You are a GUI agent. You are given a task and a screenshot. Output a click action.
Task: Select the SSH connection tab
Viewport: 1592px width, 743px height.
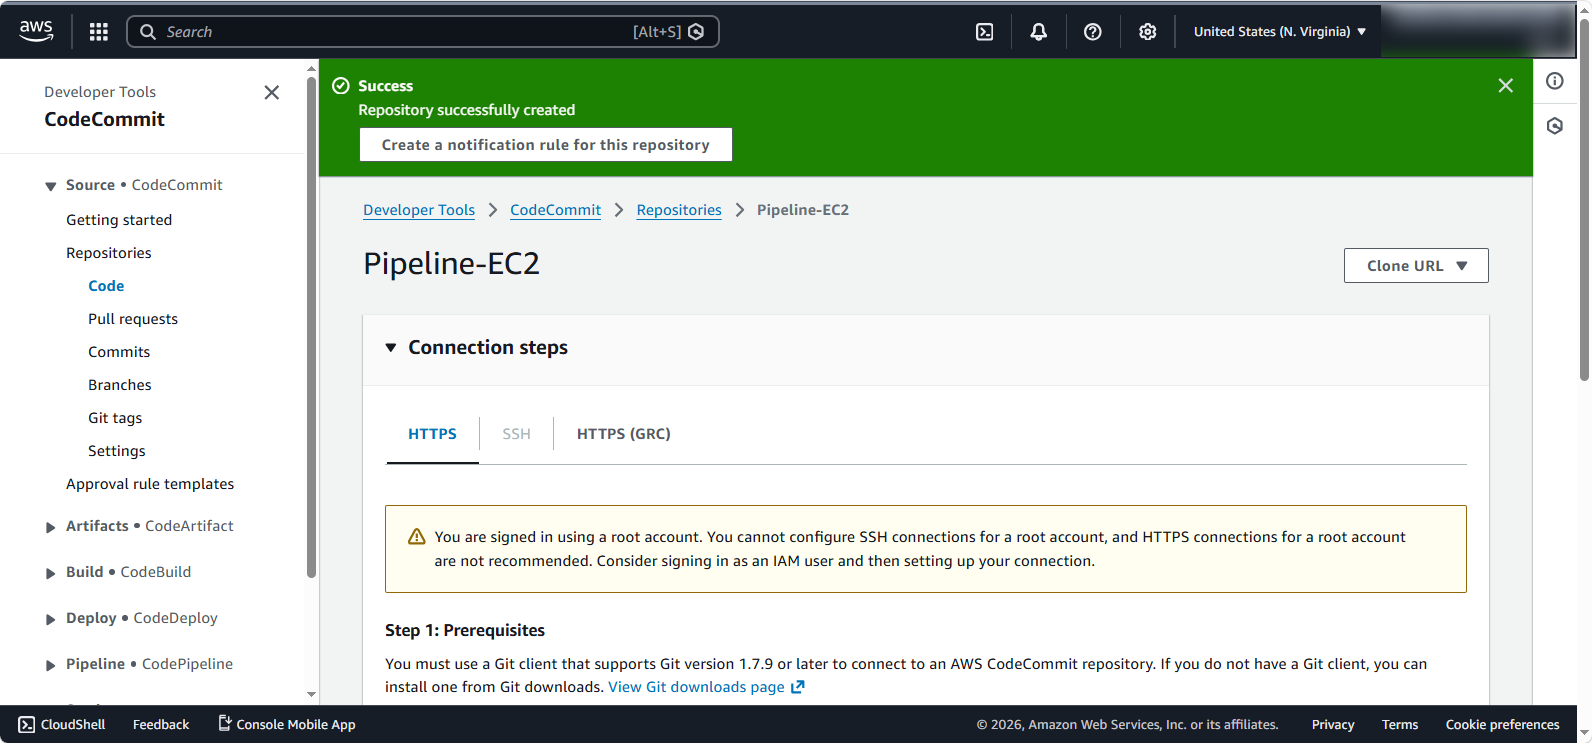[516, 434]
